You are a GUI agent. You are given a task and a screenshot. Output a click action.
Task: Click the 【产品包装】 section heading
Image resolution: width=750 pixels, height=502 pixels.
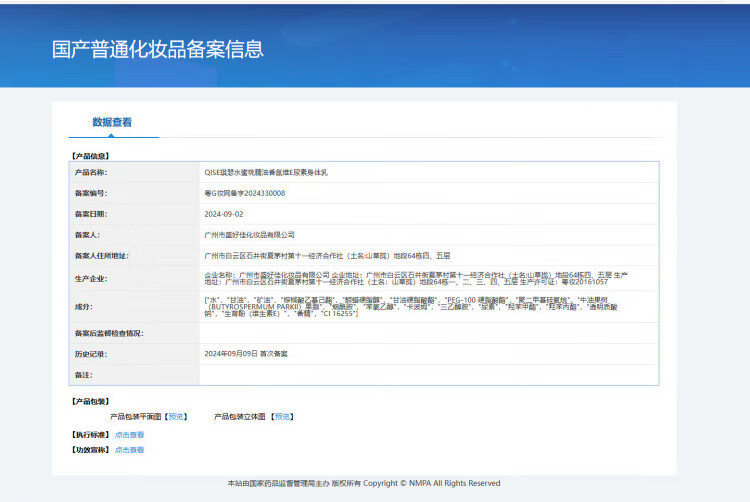pyautogui.click(x=90, y=401)
